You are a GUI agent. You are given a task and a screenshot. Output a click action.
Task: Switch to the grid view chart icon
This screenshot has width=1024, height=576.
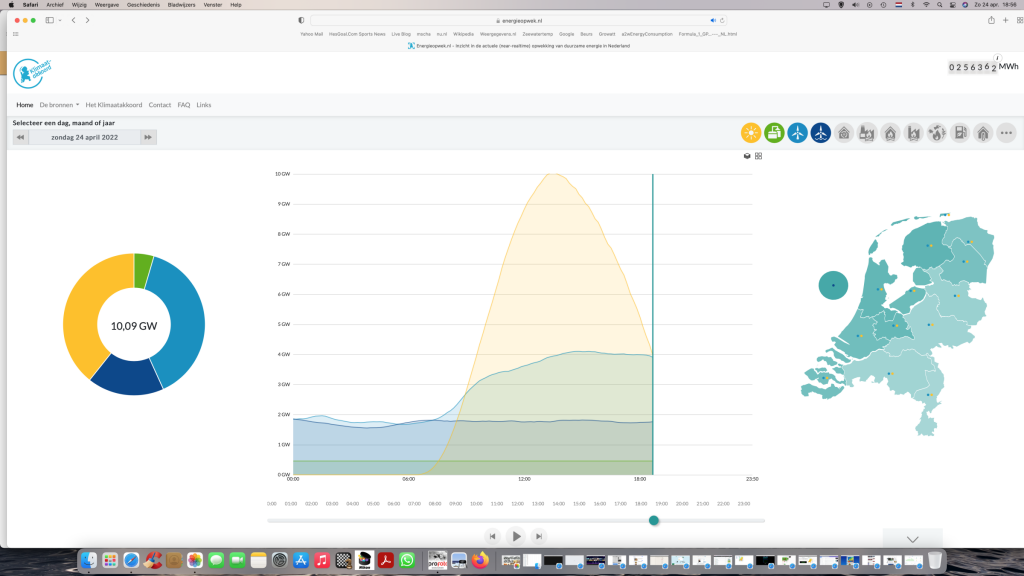758,156
